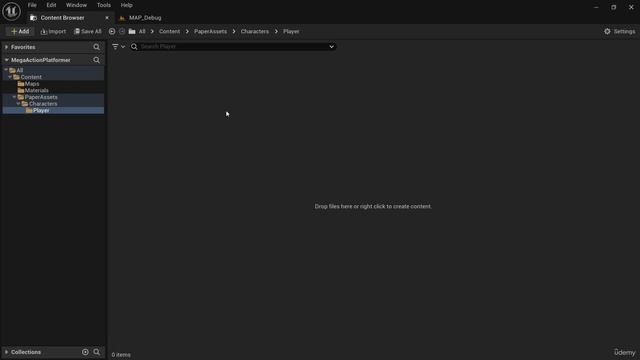Viewport: 640px width, 360px height.
Task: Search within Favorites
Action: pos(96,47)
